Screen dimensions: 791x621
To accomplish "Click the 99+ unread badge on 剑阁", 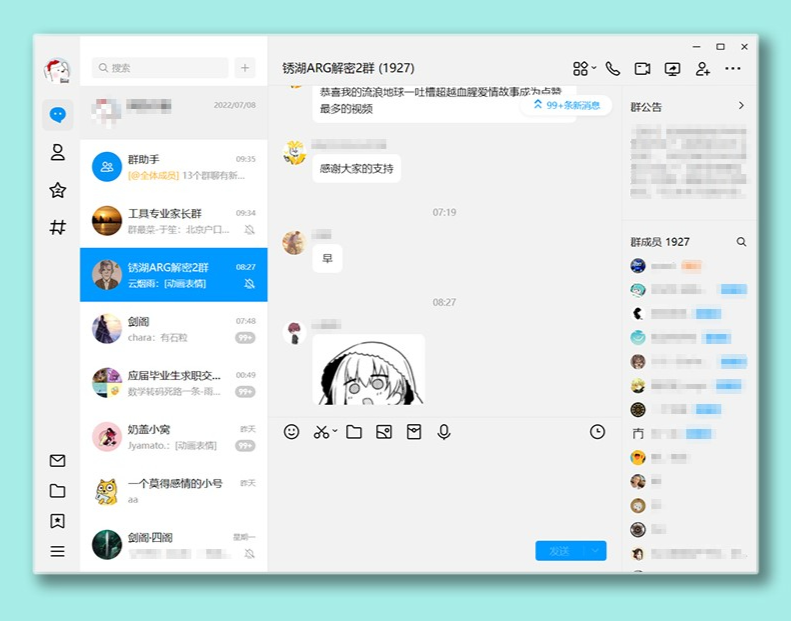I will [245, 338].
